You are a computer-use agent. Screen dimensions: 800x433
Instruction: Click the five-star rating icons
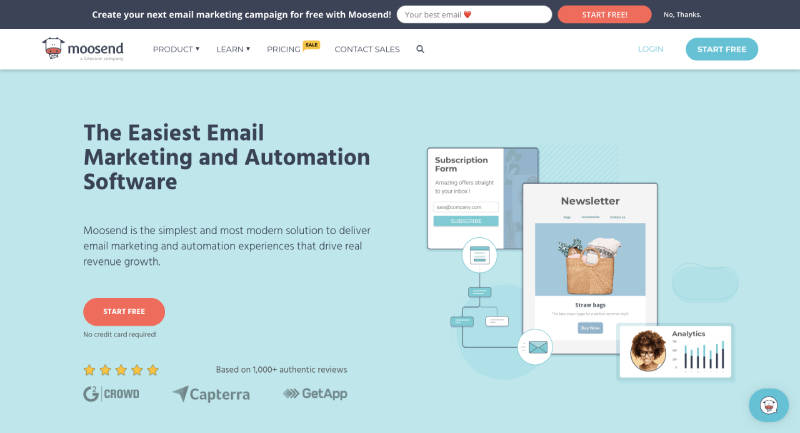(x=121, y=370)
